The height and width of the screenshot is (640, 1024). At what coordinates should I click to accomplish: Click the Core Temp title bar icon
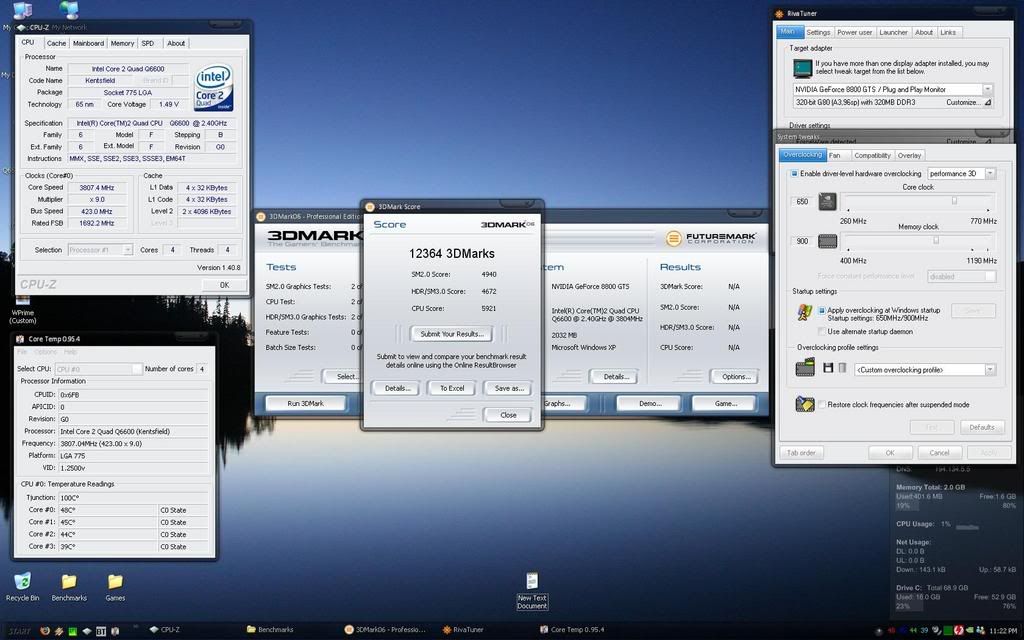coord(20,339)
